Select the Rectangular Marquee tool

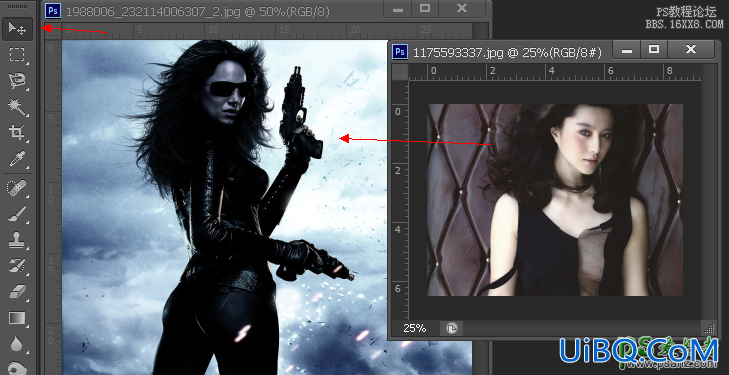[18, 55]
